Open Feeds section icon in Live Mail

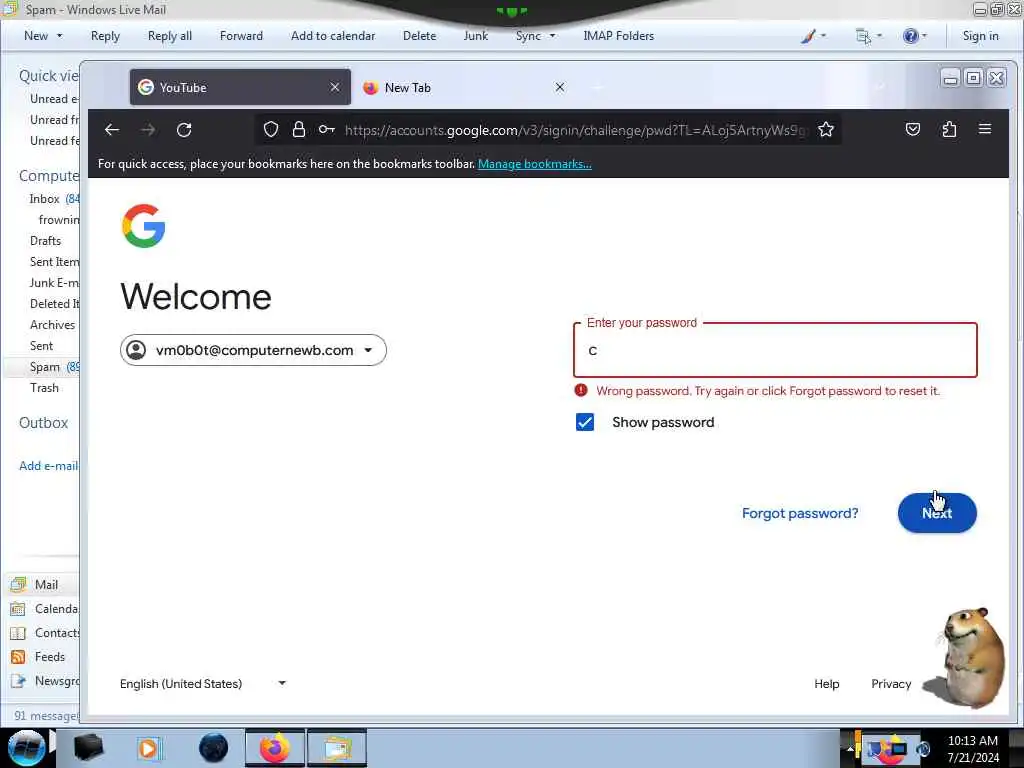tap(18, 657)
